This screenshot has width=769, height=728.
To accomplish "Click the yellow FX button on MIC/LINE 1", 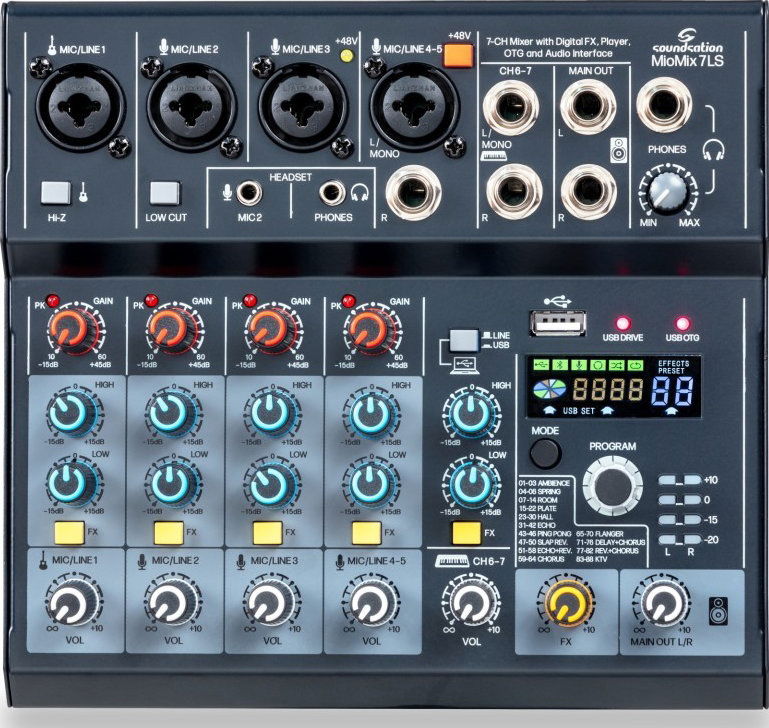I will tap(67, 532).
